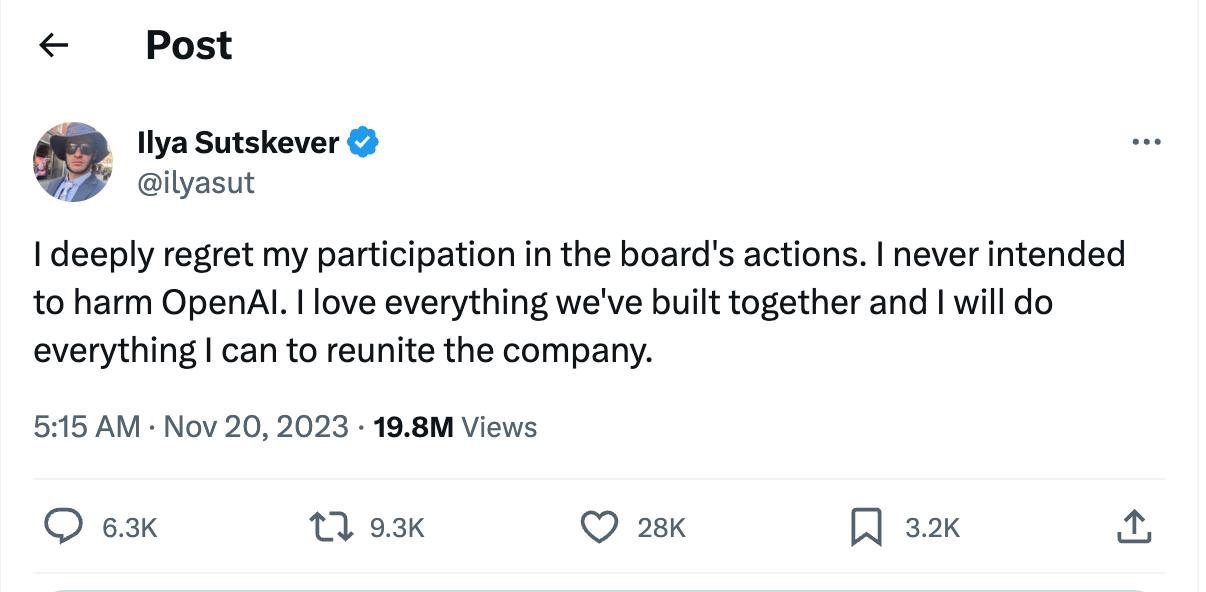Image resolution: width=1206 pixels, height=592 pixels.
Task: Bookmark the post with the bookmark icon
Action: tap(865, 527)
